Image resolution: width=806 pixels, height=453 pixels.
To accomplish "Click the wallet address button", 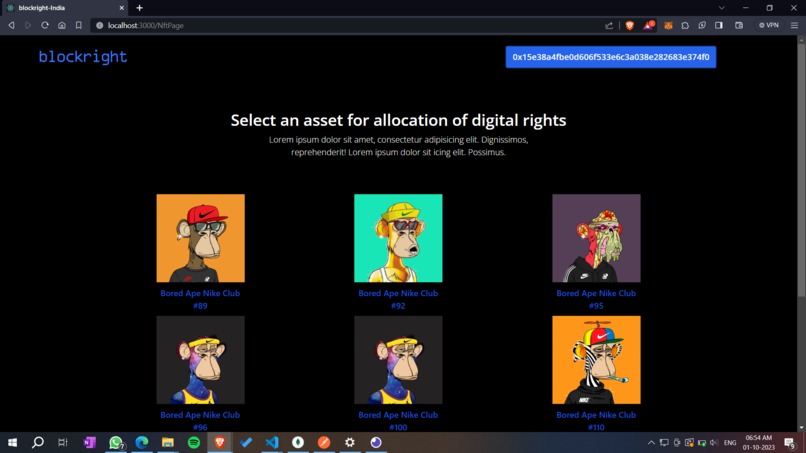I will [x=611, y=57].
